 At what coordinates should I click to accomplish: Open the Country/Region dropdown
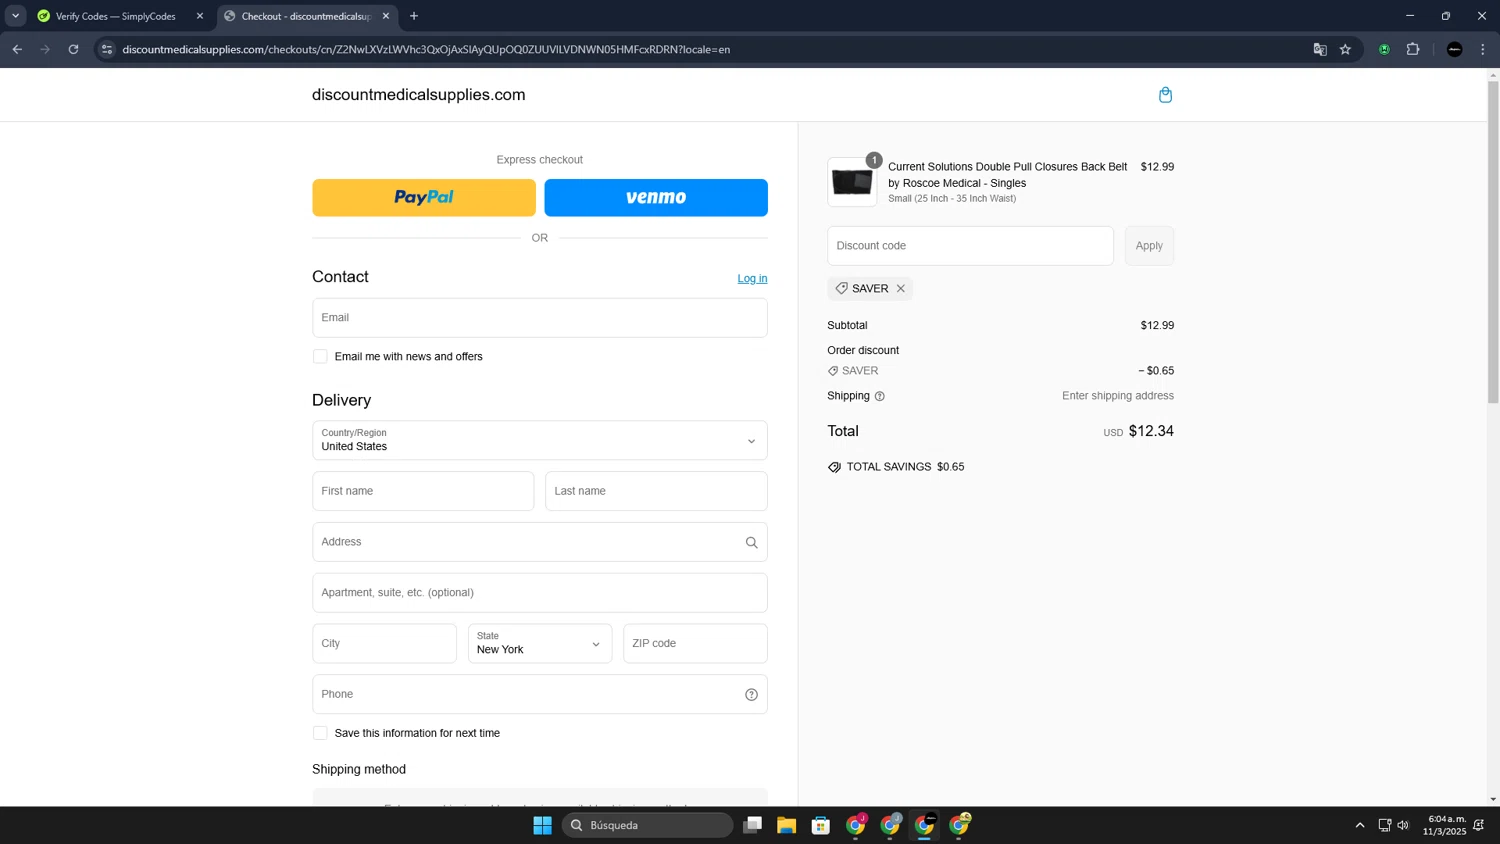pyautogui.click(x=540, y=441)
